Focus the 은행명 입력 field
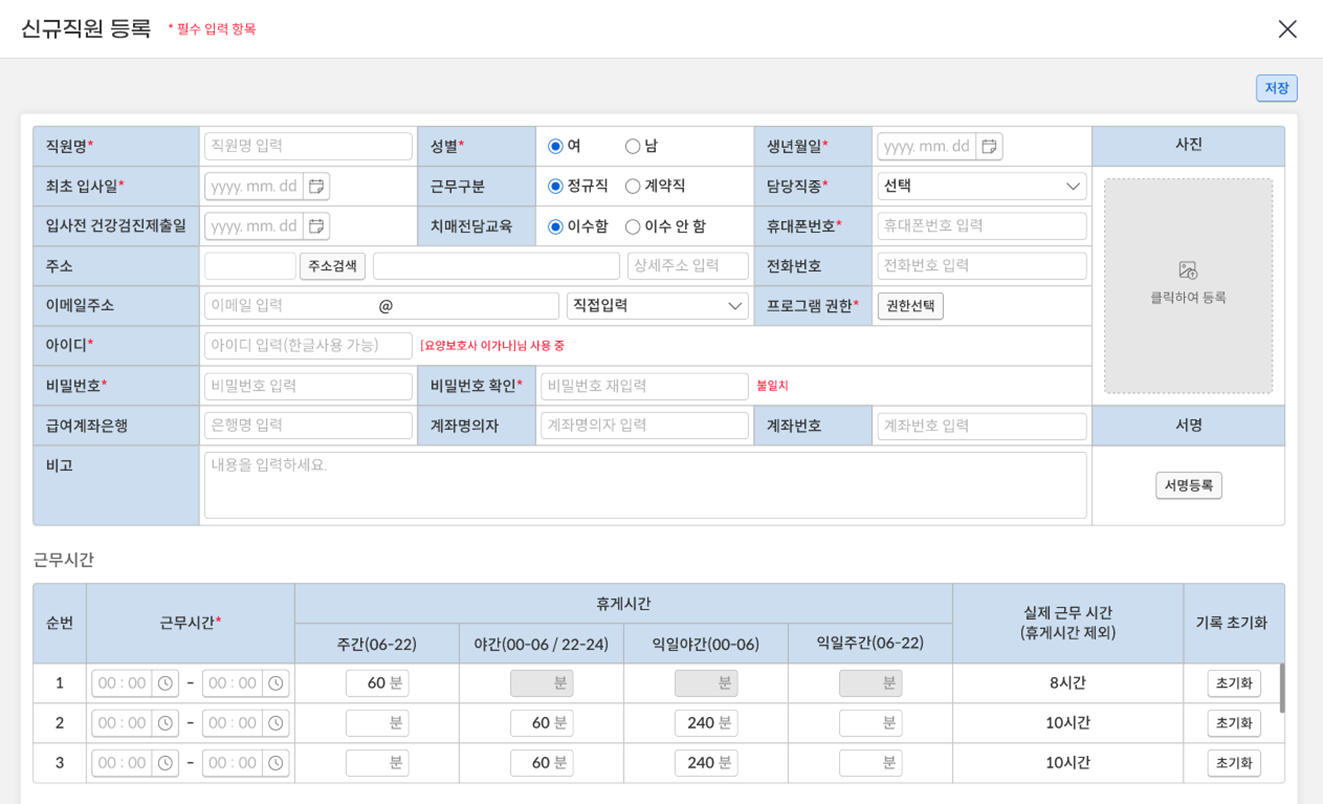 [308, 426]
